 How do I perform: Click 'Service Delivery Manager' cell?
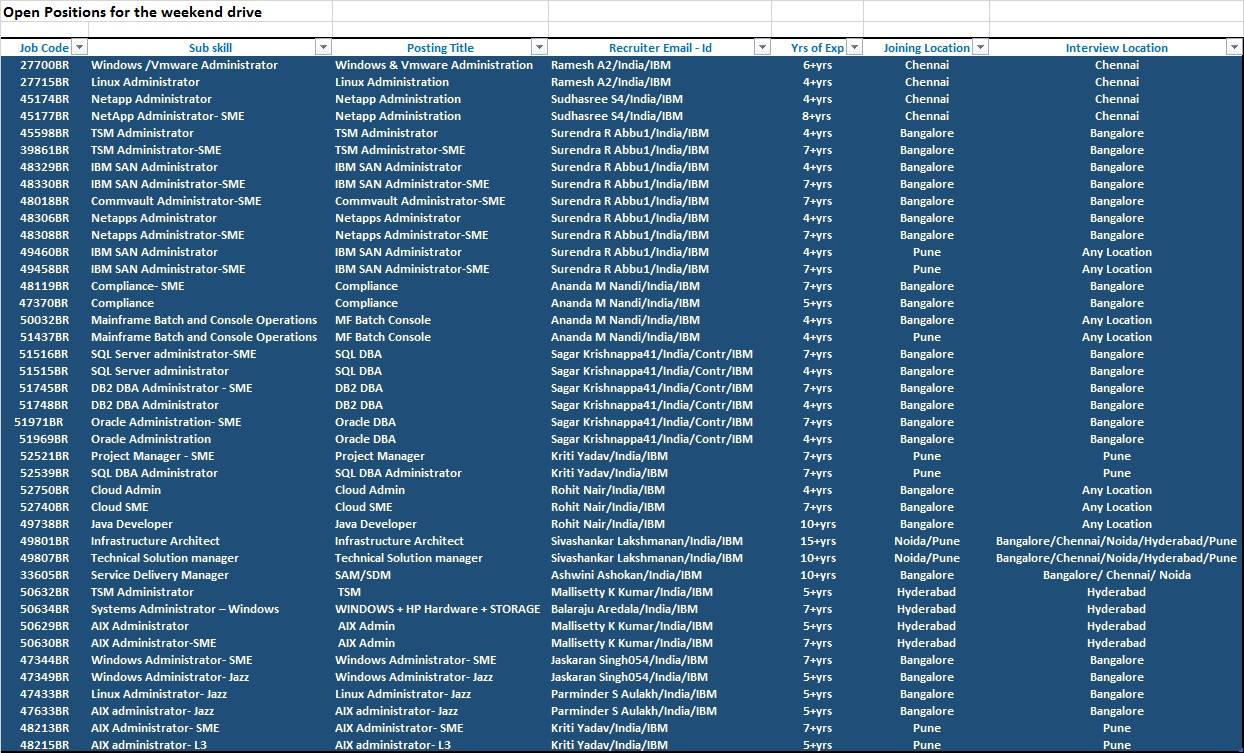159,575
